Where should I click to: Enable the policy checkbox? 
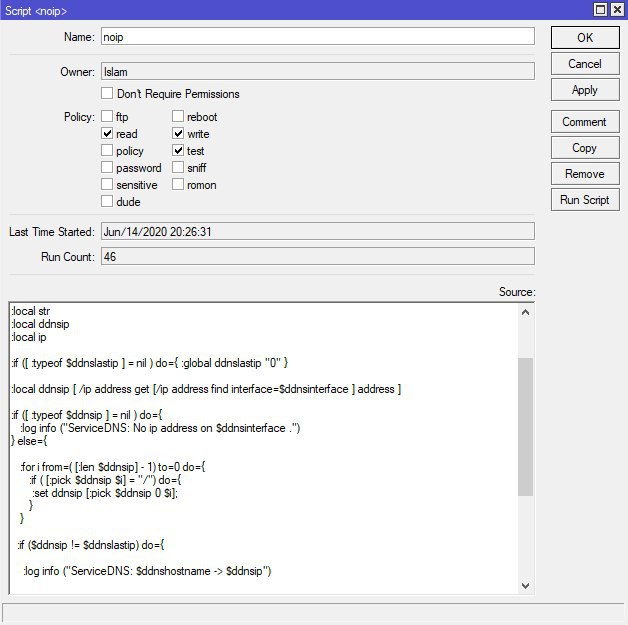(107, 150)
